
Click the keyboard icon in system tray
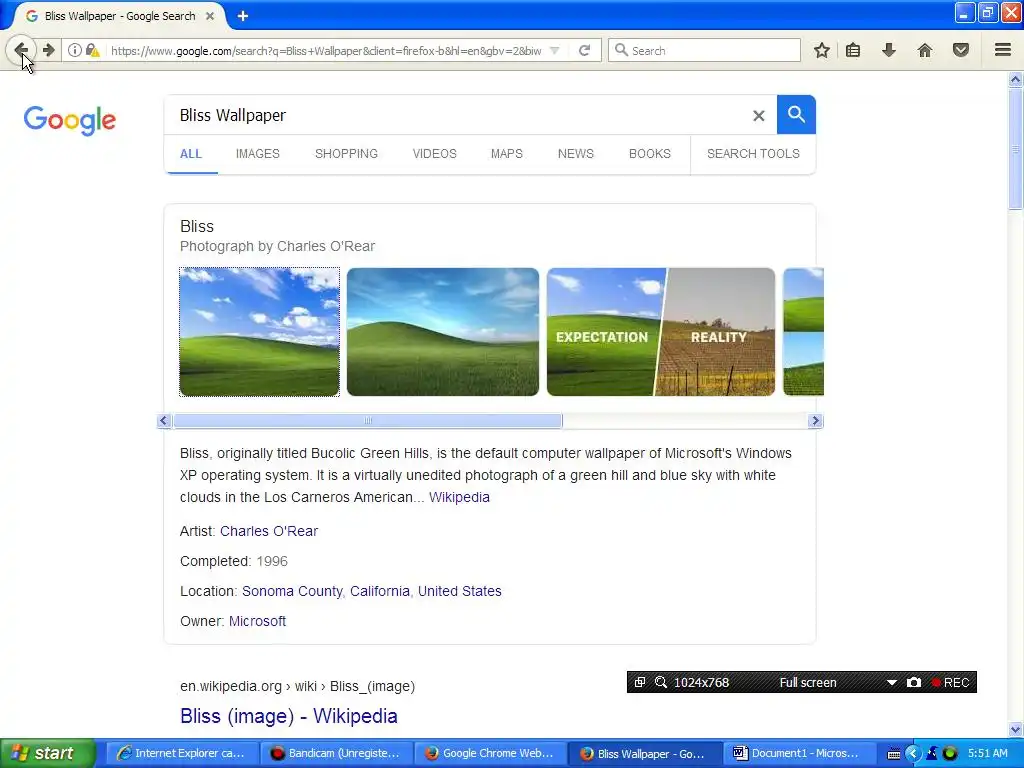point(894,754)
